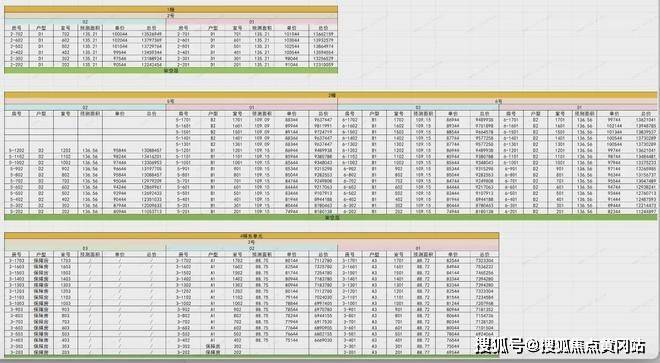Click room cell 5-1701 in 2幢 table
The width and height of the screenshot is (660, 363).
[183, 120]
